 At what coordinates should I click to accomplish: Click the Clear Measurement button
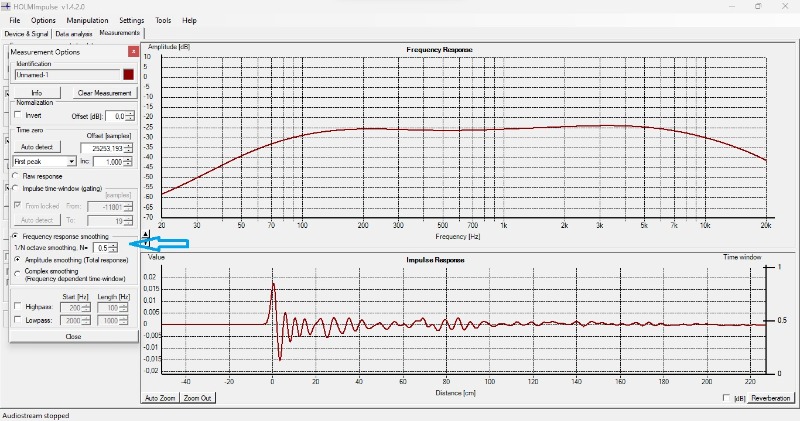105,93
